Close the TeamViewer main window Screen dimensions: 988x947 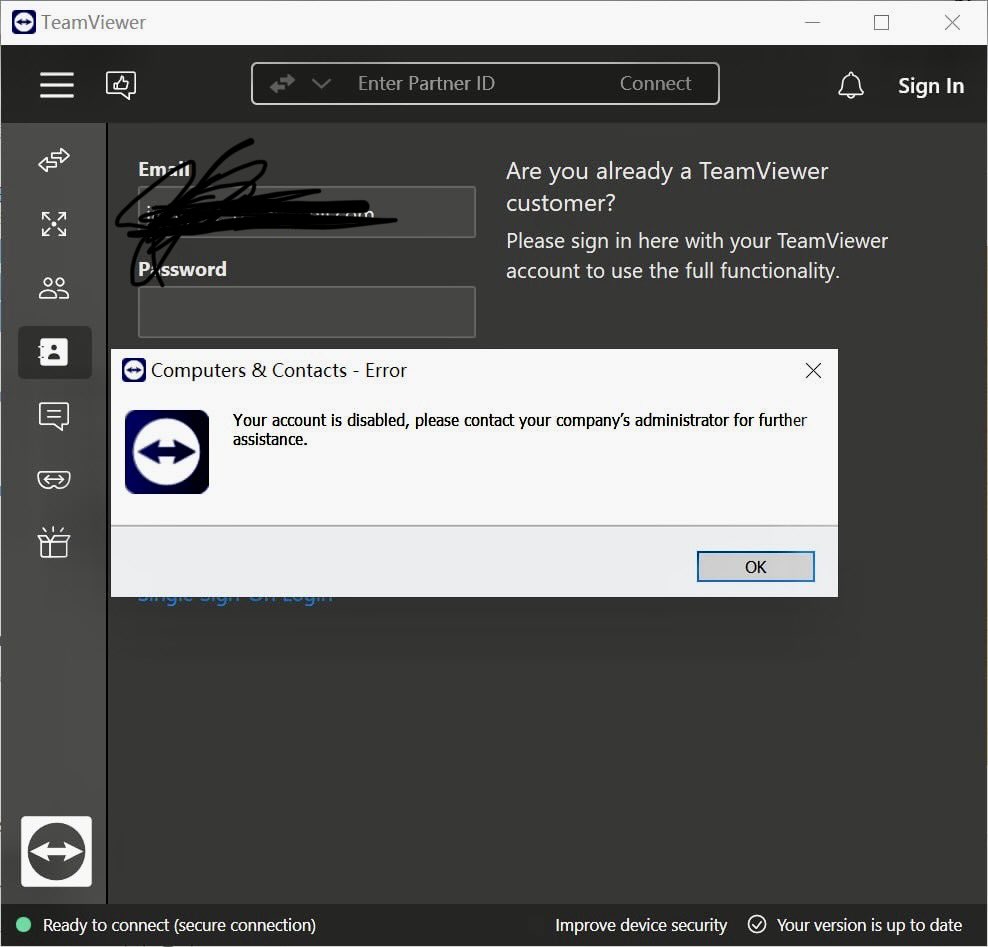(x=952, y=22)
